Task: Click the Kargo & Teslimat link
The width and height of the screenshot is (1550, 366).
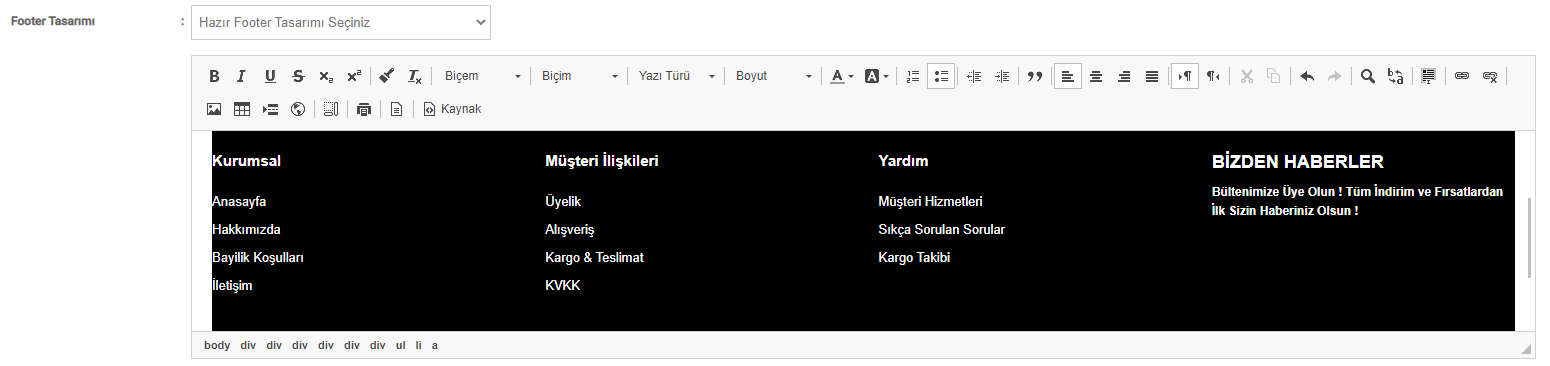Action: point(594,257)
